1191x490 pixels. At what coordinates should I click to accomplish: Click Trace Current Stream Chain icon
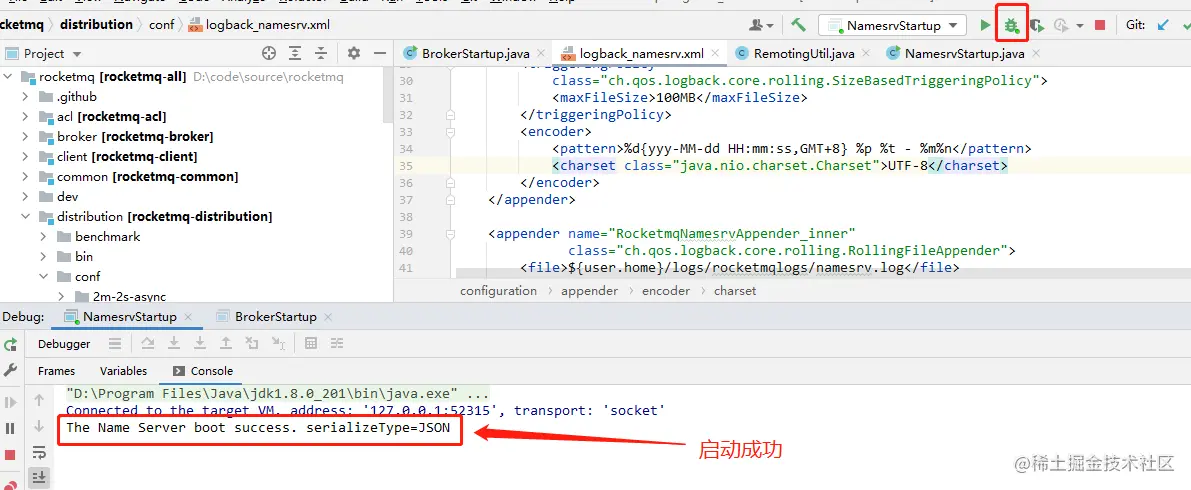[x=336, y=344]
